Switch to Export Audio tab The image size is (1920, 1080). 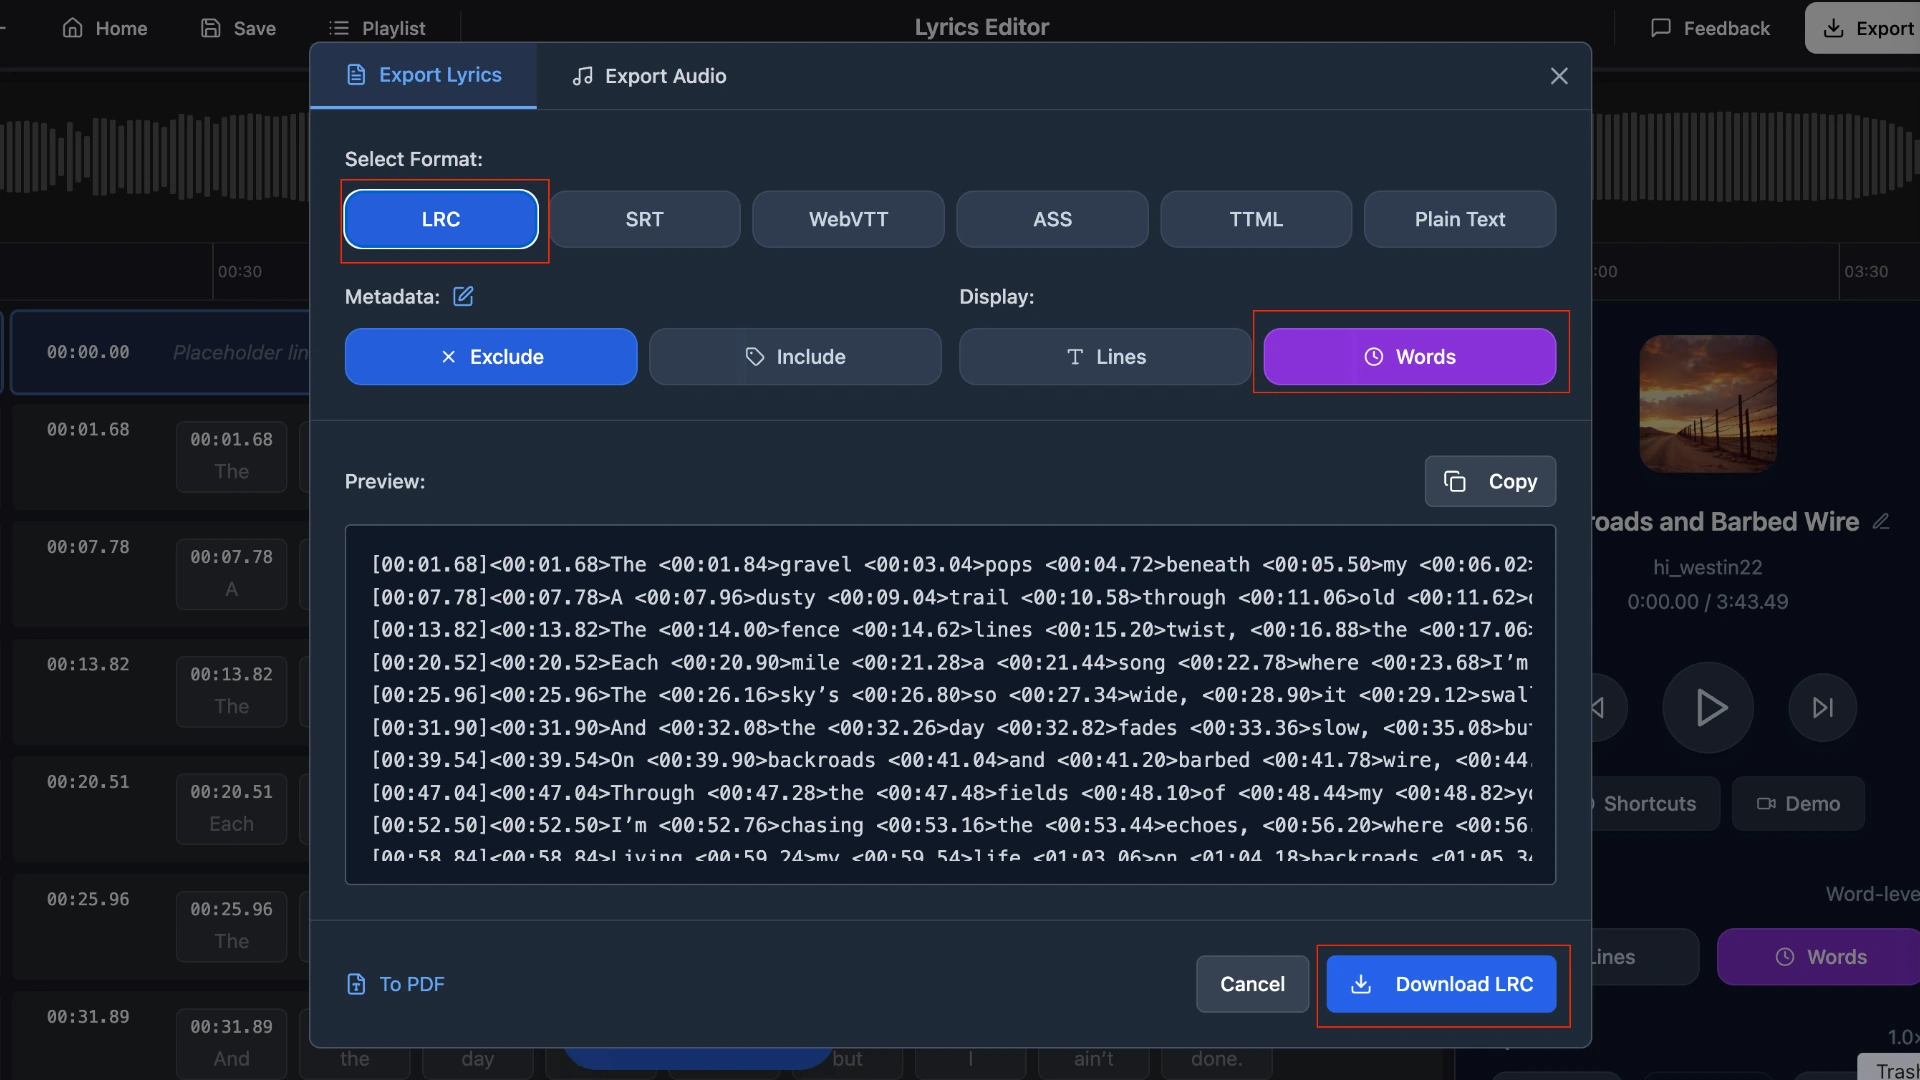coord(649,76)
